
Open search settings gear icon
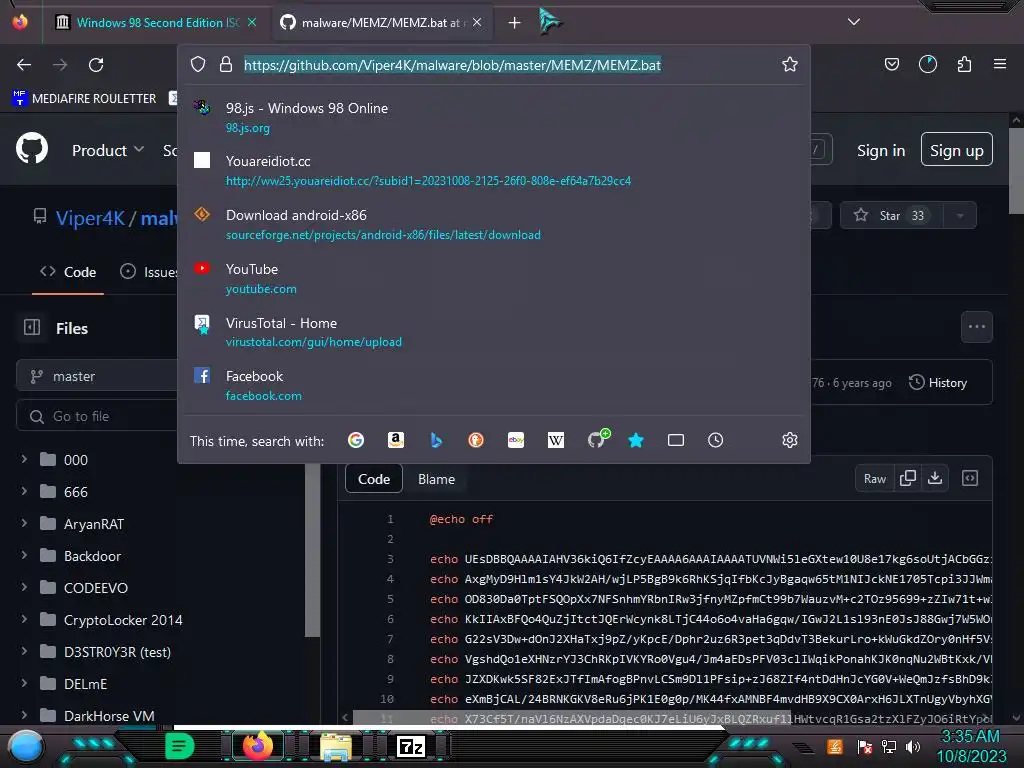(790, 440)
